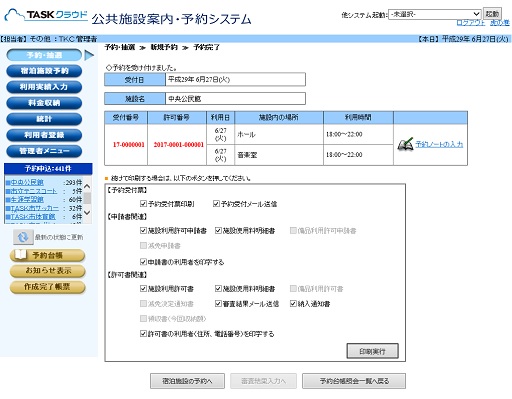Click the 音楽室 location cell

pyautogui.click(x=279, y=155)
